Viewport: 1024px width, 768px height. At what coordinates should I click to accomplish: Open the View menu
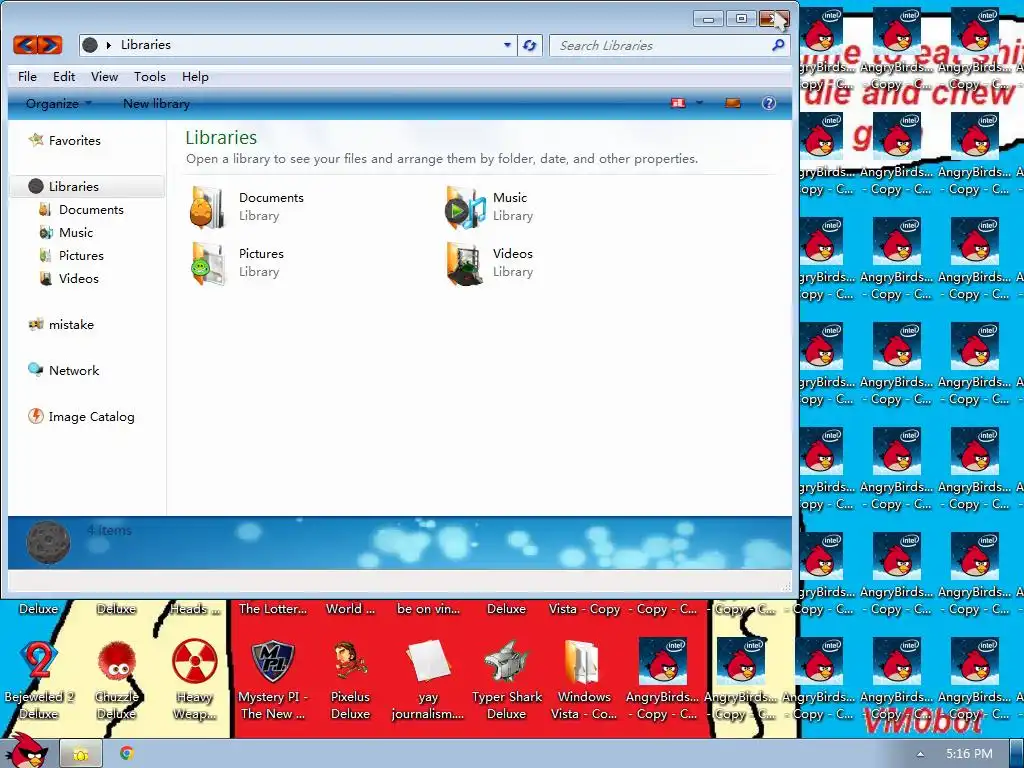click(104, 76)
